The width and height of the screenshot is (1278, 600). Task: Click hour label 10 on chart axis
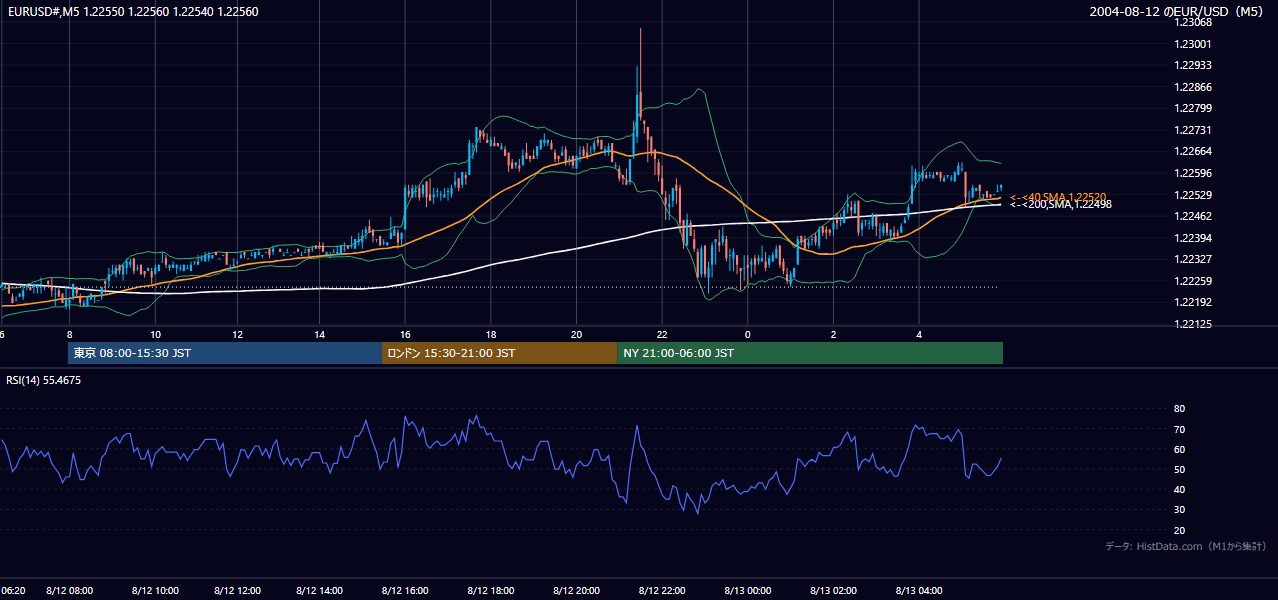(155, 334)
